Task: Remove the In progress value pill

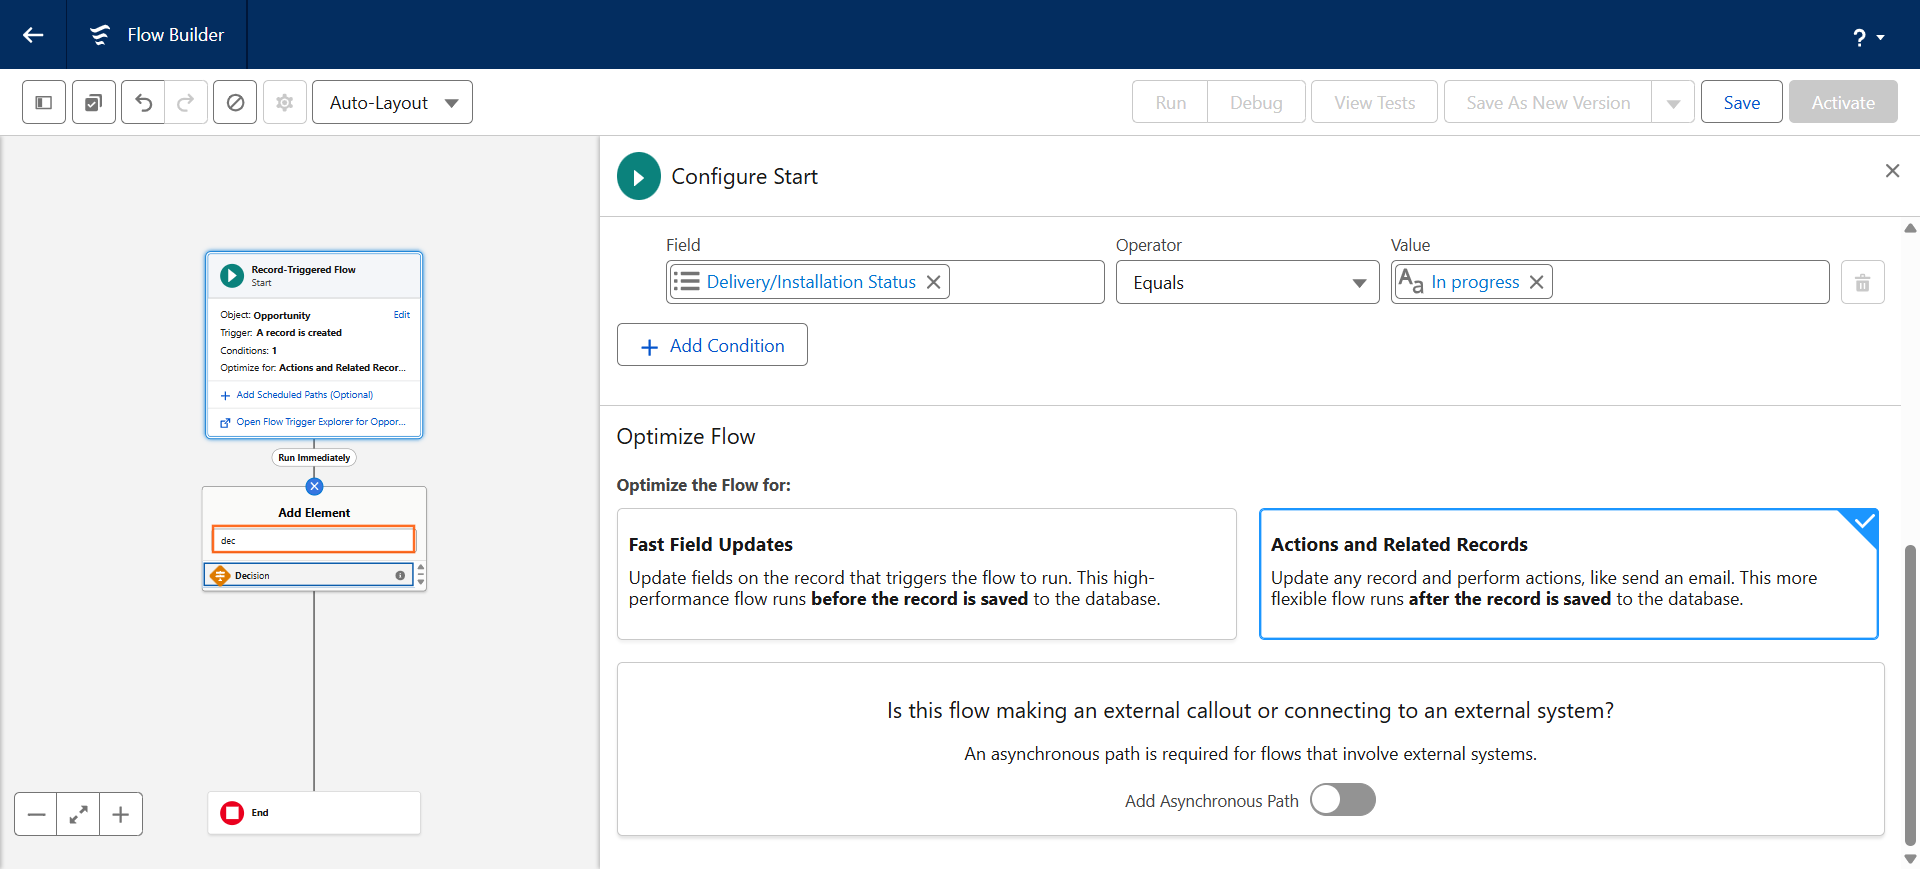Action: (1537, 282)
